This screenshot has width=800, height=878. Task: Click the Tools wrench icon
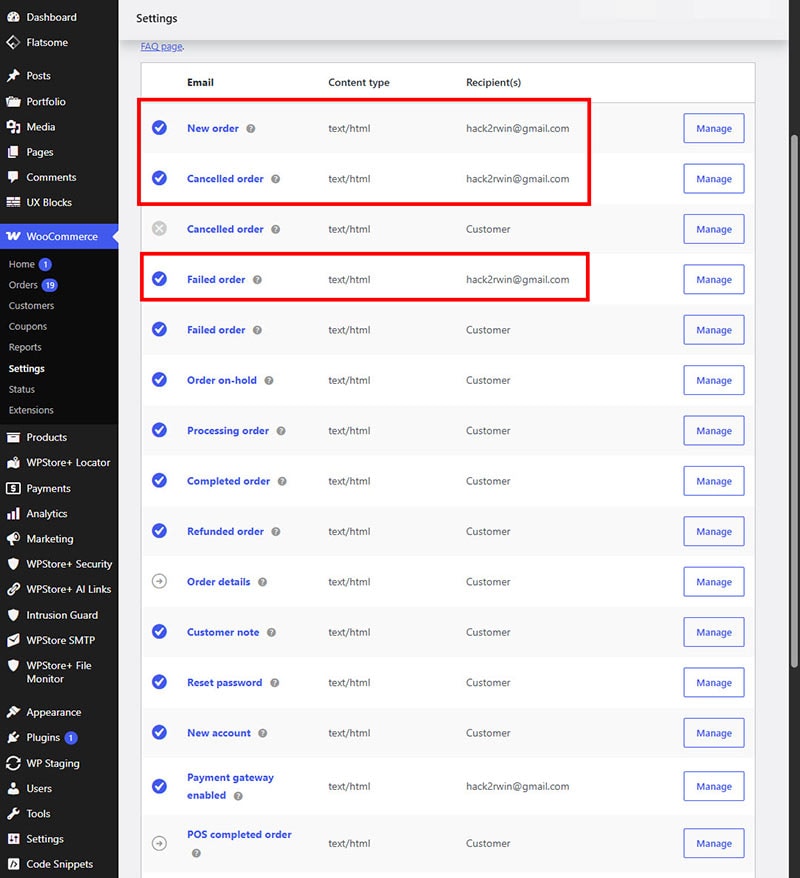click(13, 814)
